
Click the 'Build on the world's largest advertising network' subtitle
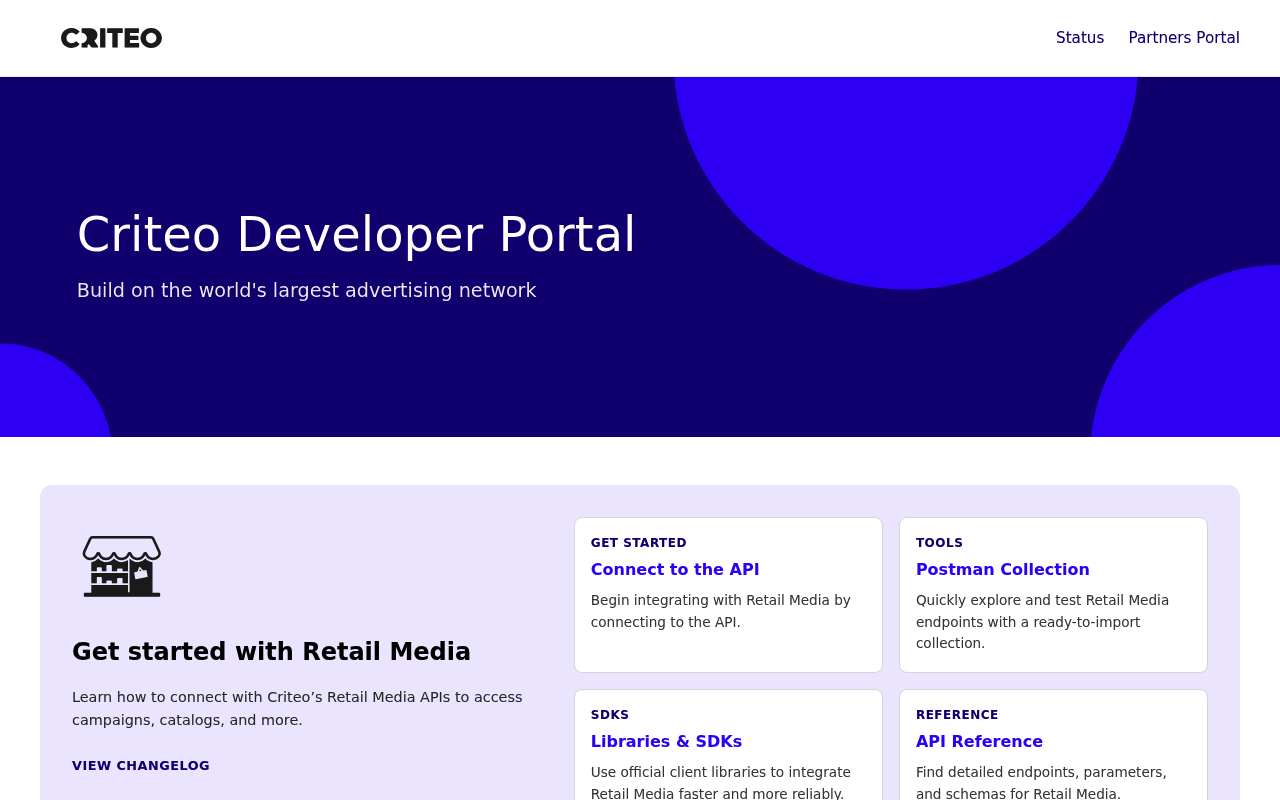307,291
